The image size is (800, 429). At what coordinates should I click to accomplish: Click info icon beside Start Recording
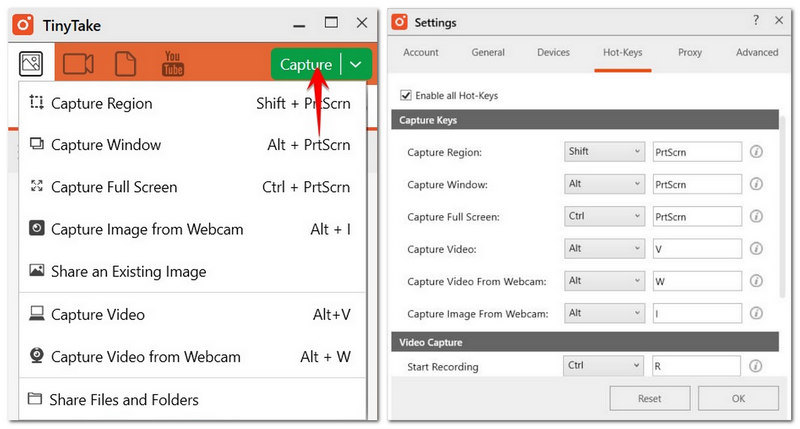[x=757, y=366]
